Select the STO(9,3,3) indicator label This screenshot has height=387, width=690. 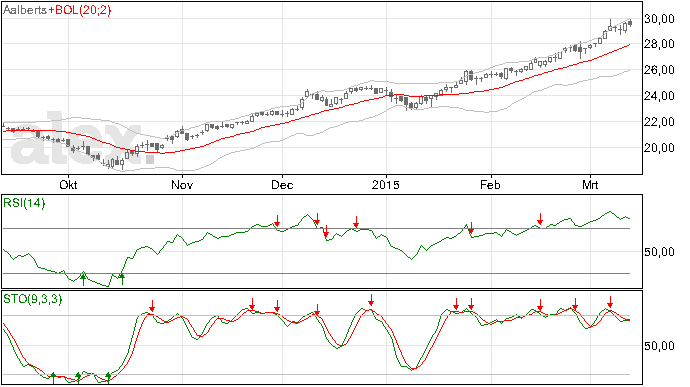33,299
